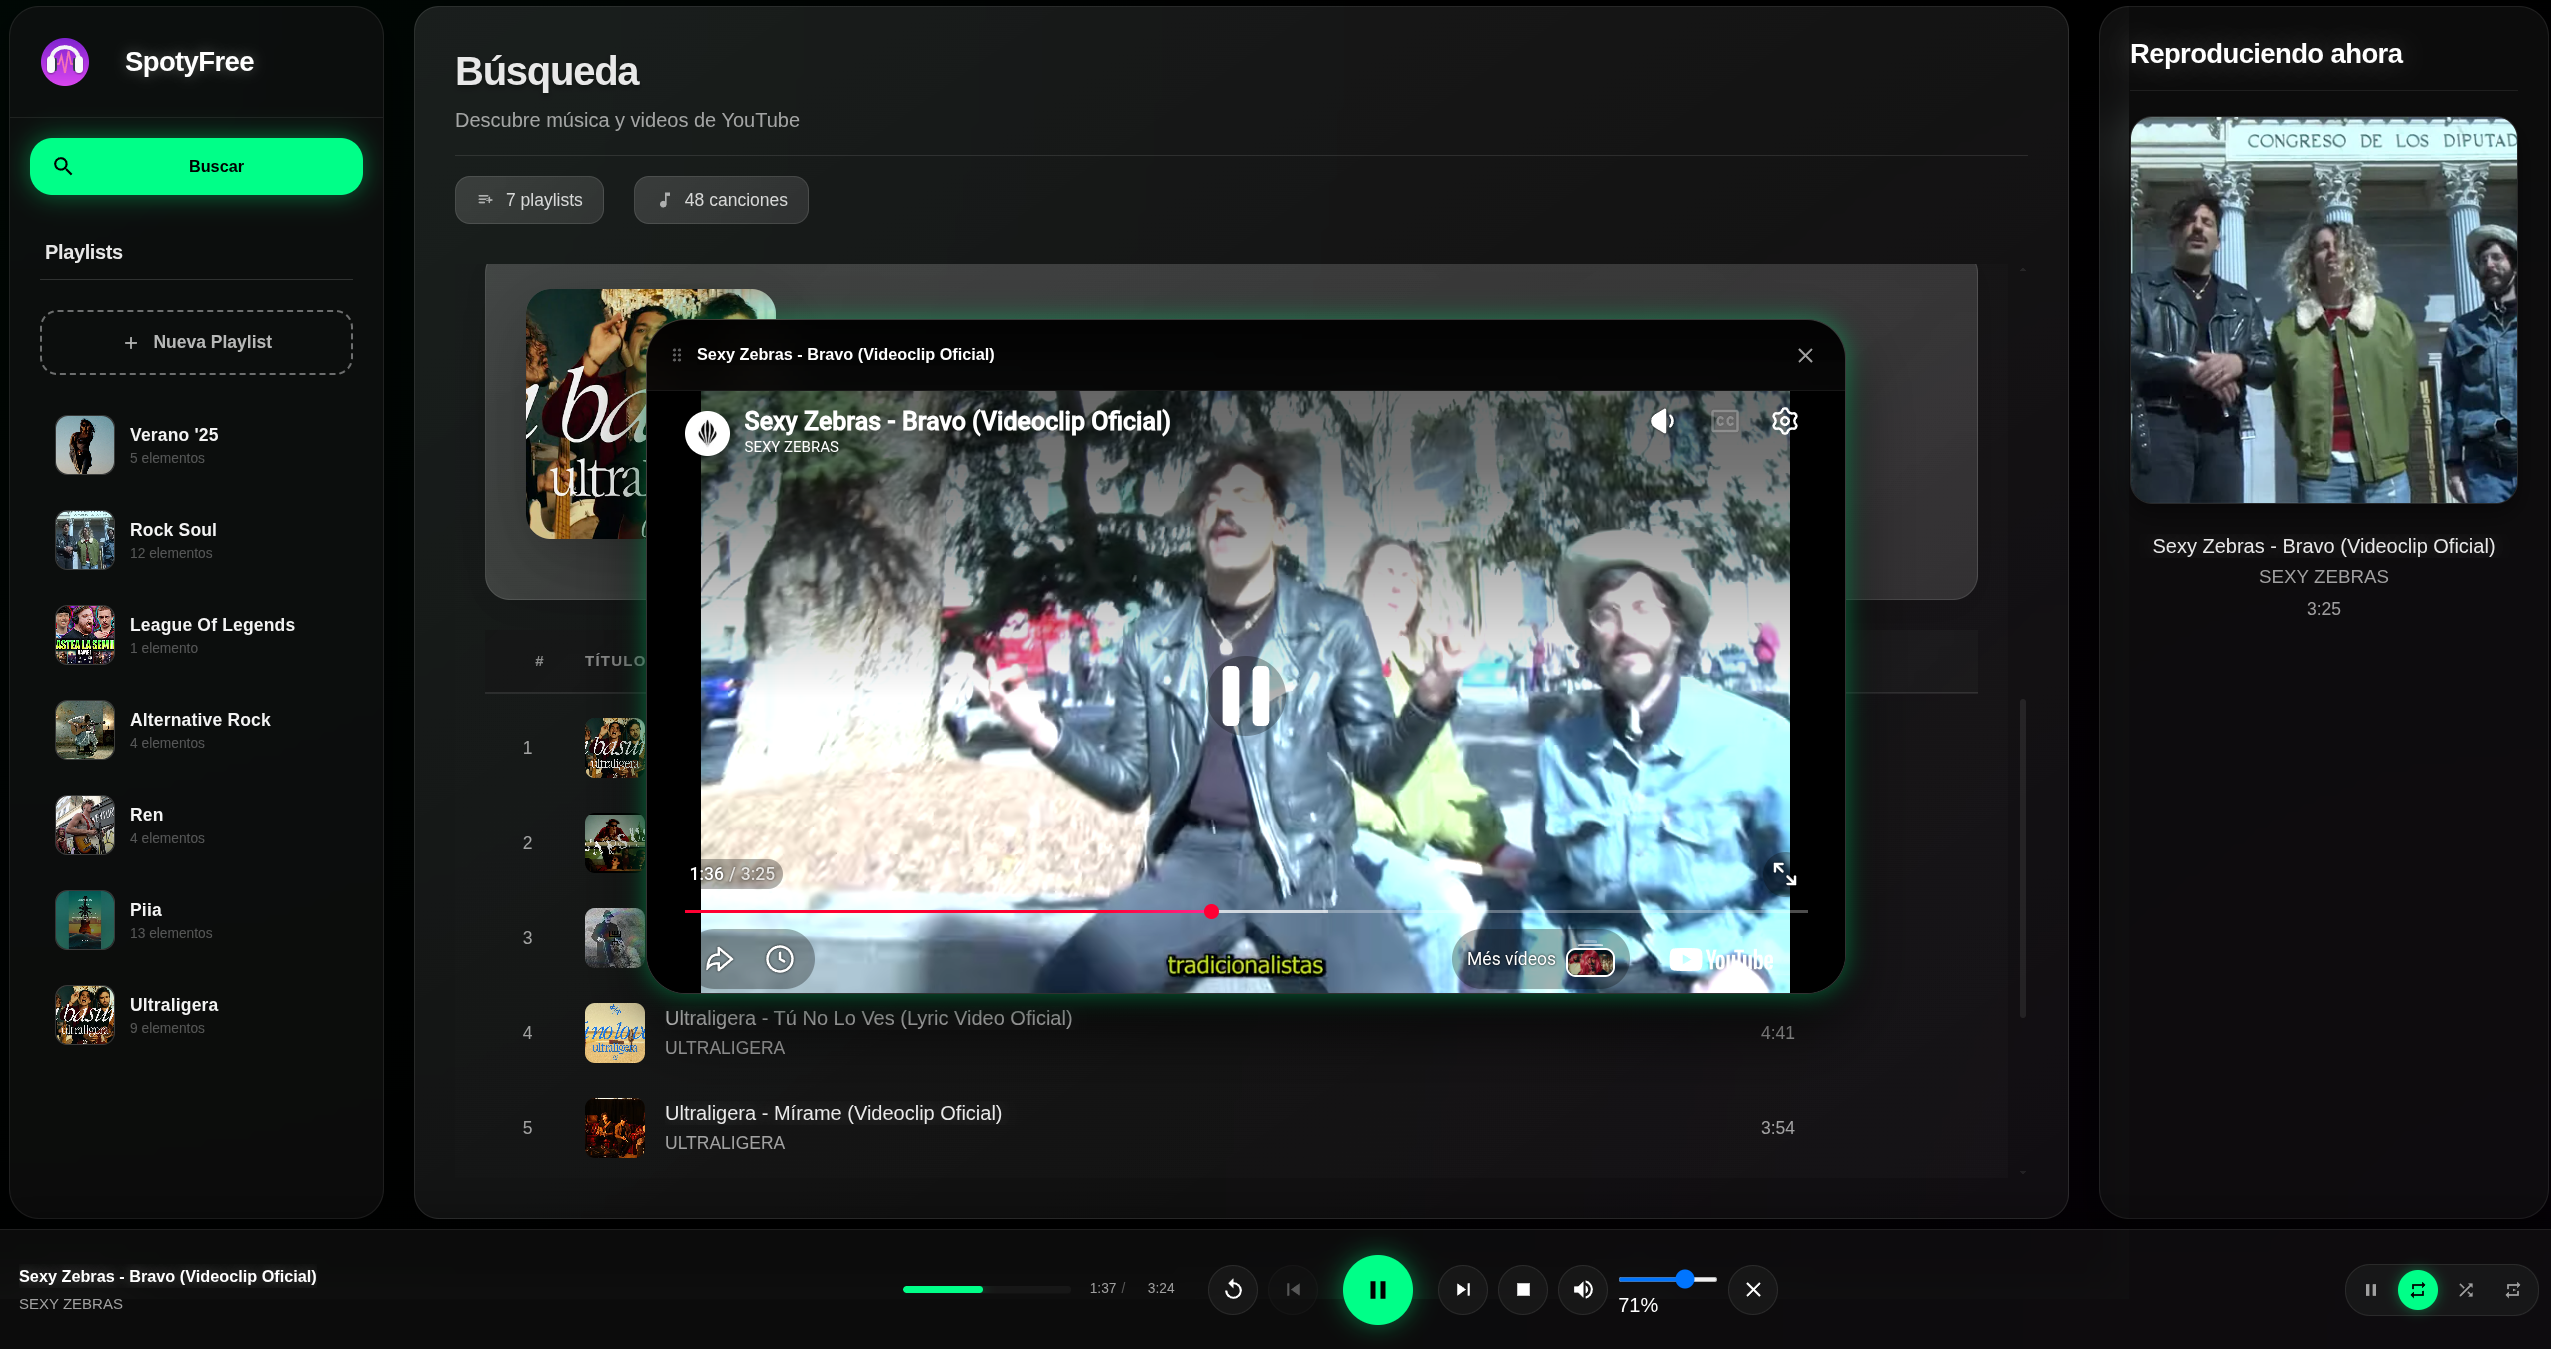This screenshot has height=1349, width=2551.
Task: Close the player with X button
Action: 1753,1290
